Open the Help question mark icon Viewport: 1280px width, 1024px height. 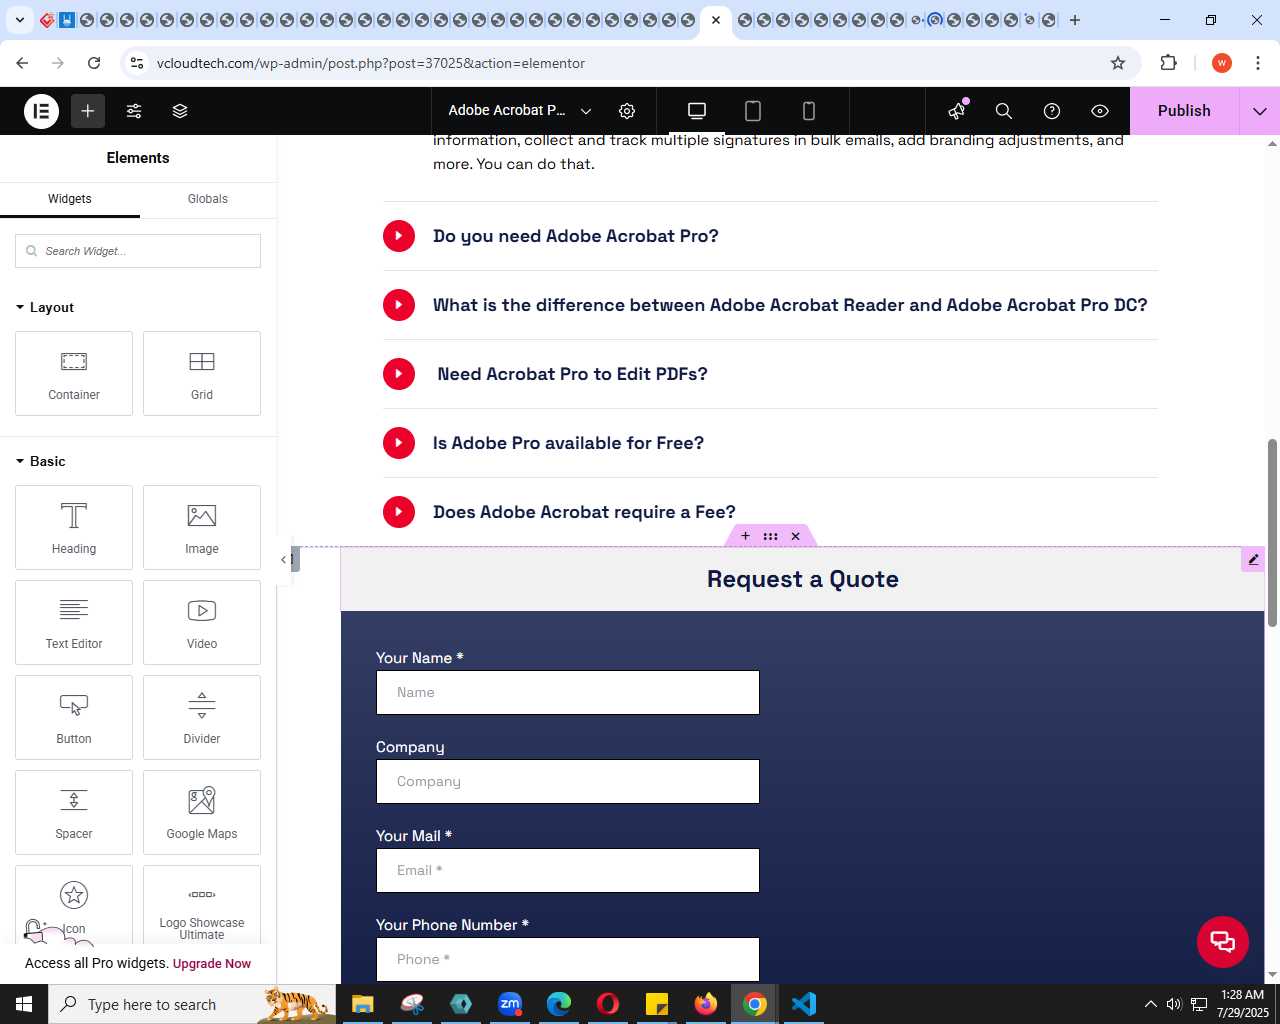click(x=1052, y=111)
